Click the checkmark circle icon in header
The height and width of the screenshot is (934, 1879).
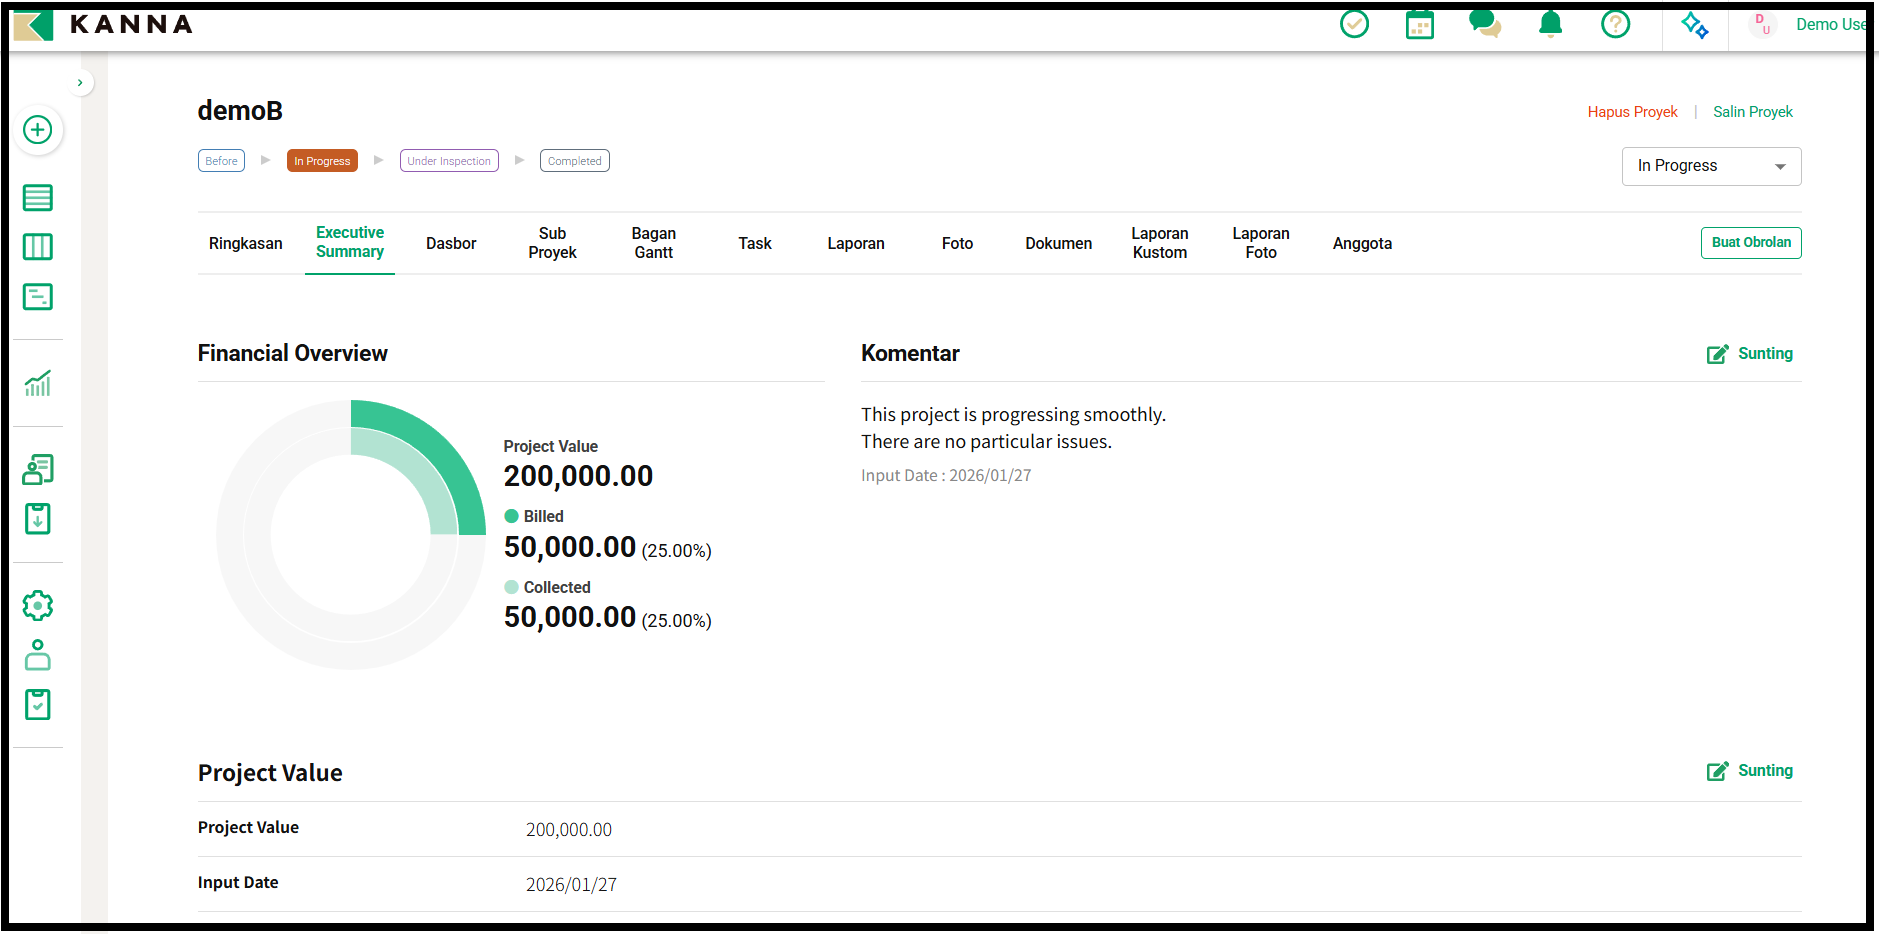coord(1354,24)
